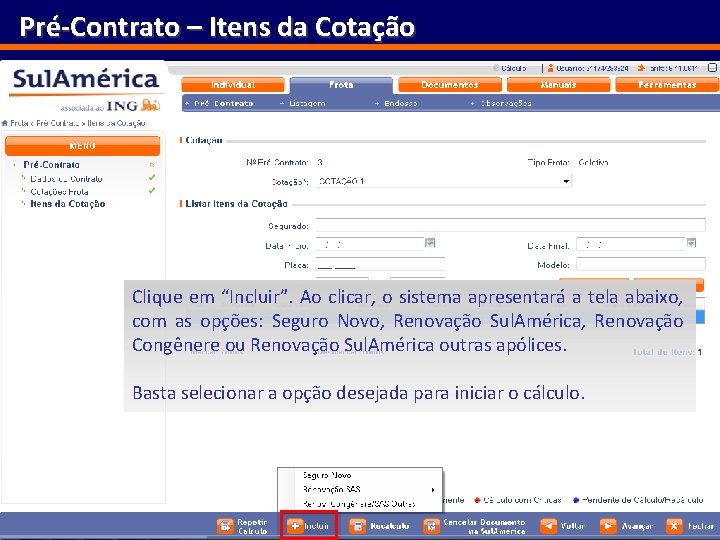Screen dimensions: 720x540
Task: Focus the Segurado input field
Action: (511, 225)
